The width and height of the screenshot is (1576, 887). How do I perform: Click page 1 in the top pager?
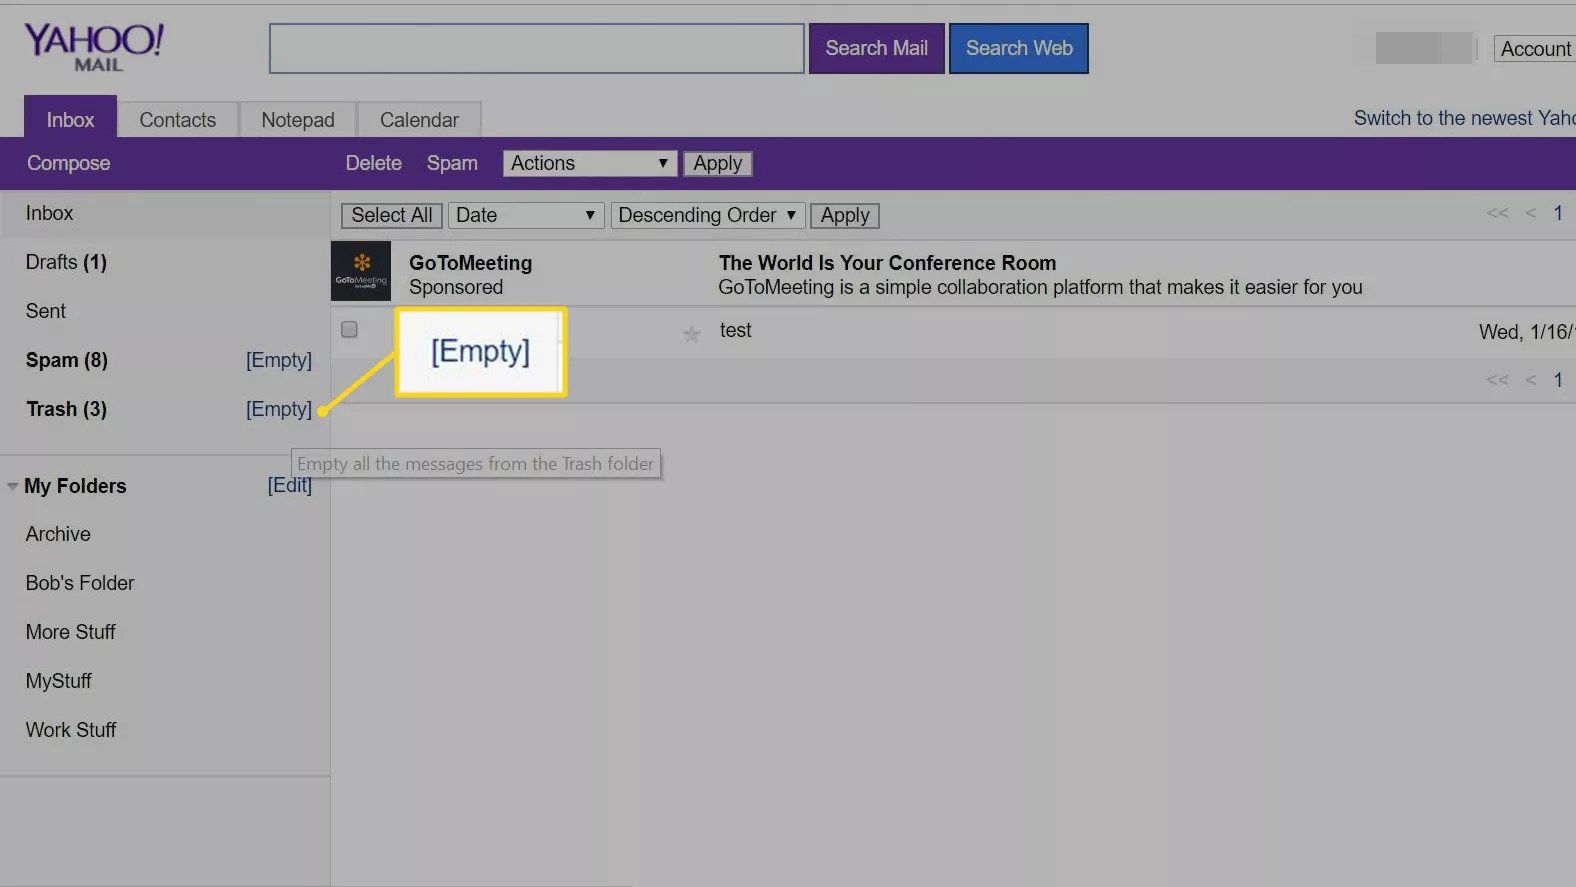[x=1558, y=213]
